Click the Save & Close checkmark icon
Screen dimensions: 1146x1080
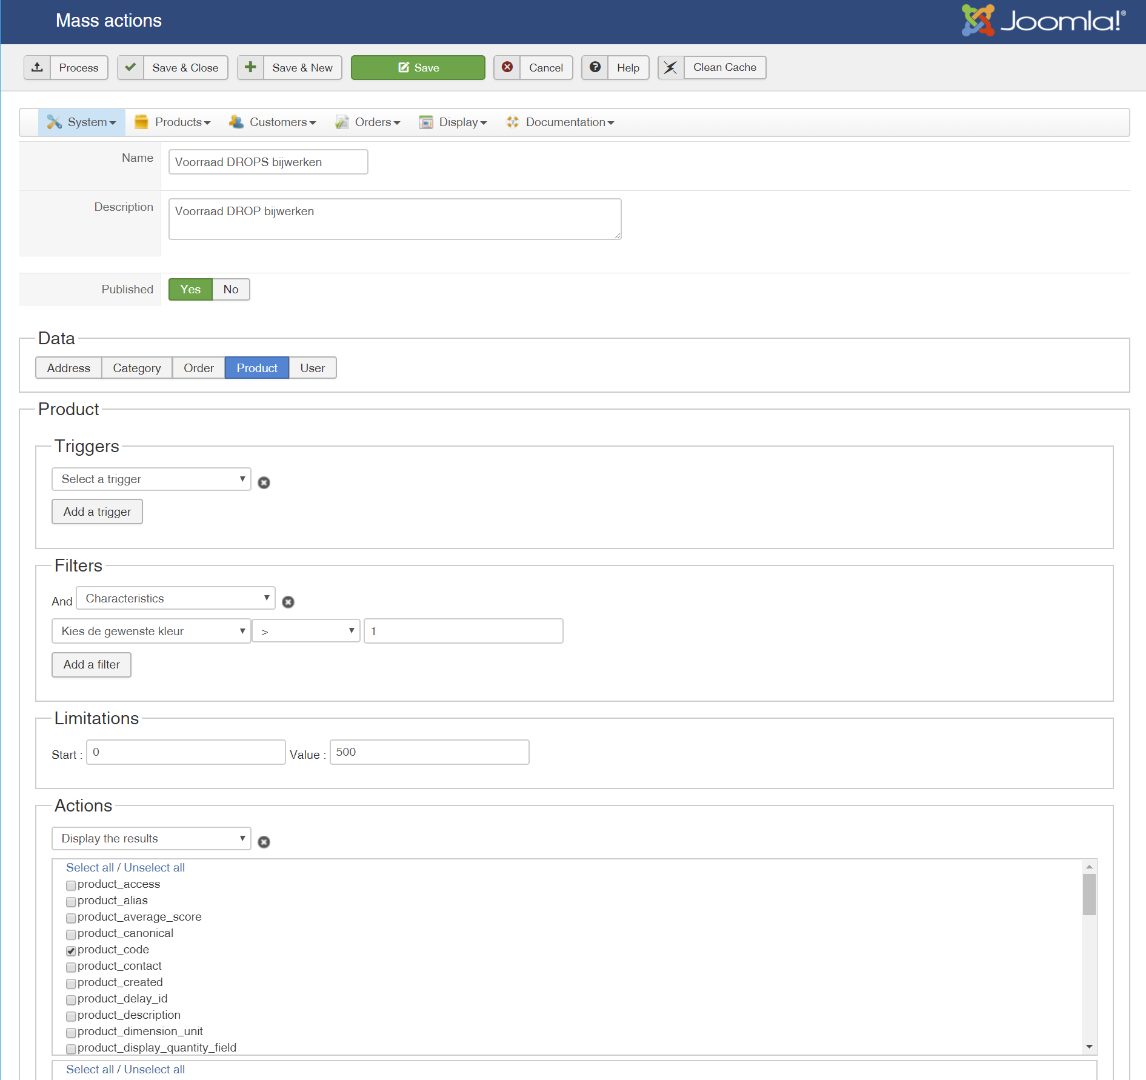click(x=130, y=67)
